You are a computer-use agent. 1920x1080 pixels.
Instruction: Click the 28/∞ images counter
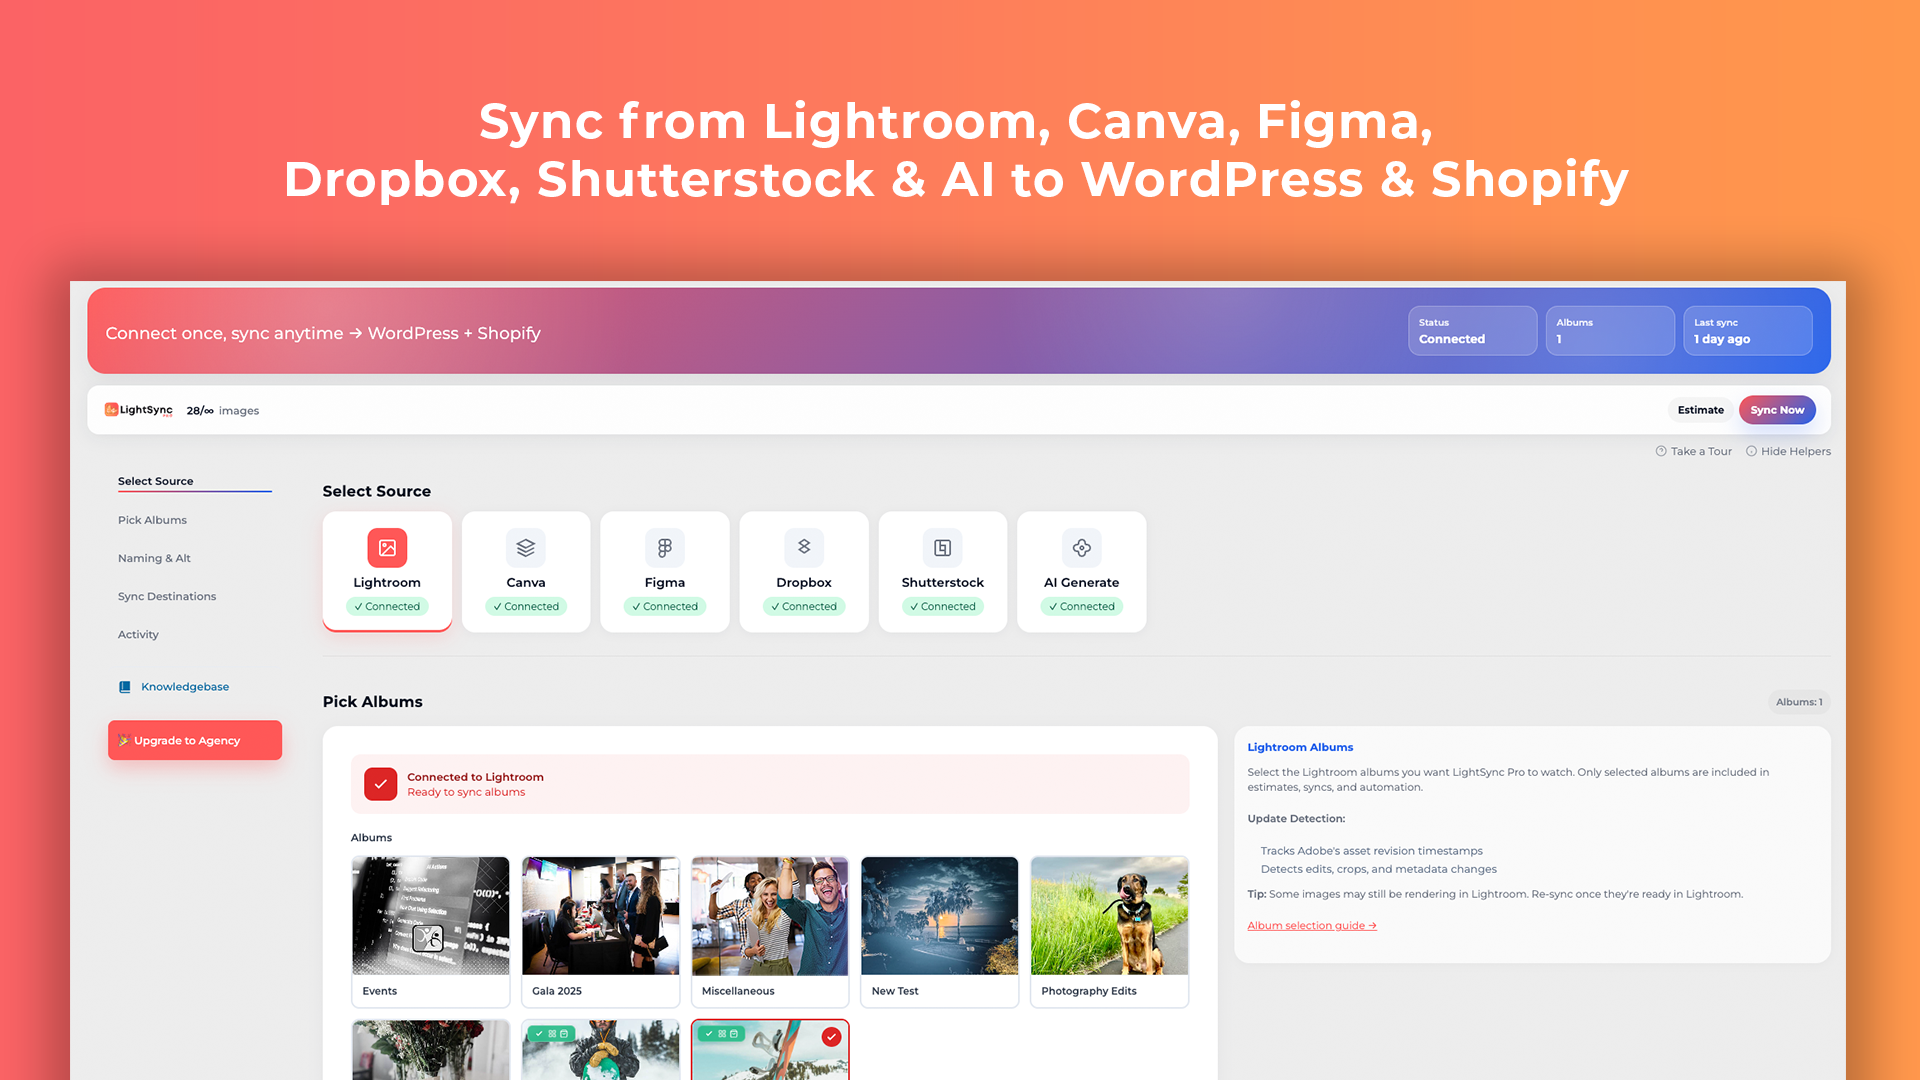point(223,411)
